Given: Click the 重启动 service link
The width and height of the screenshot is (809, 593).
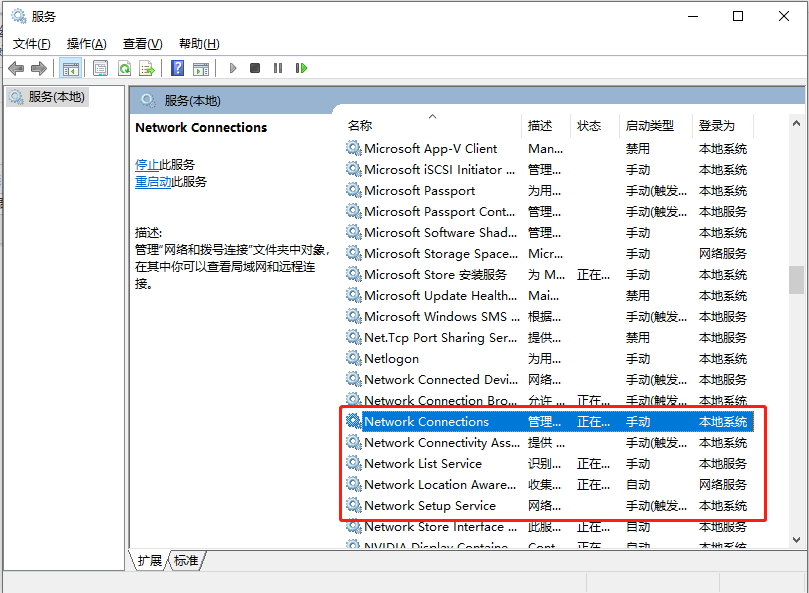Looking at the screenshot, I should pos(153,182).
